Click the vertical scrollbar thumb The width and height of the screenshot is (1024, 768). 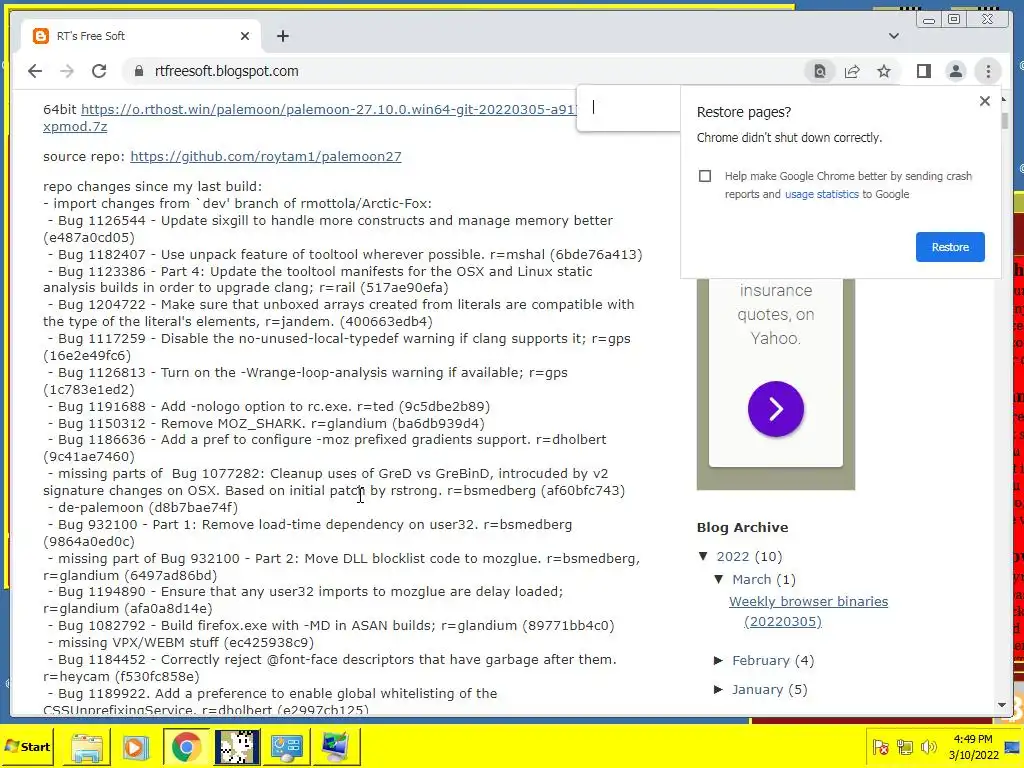click(x=1004, y=120)
